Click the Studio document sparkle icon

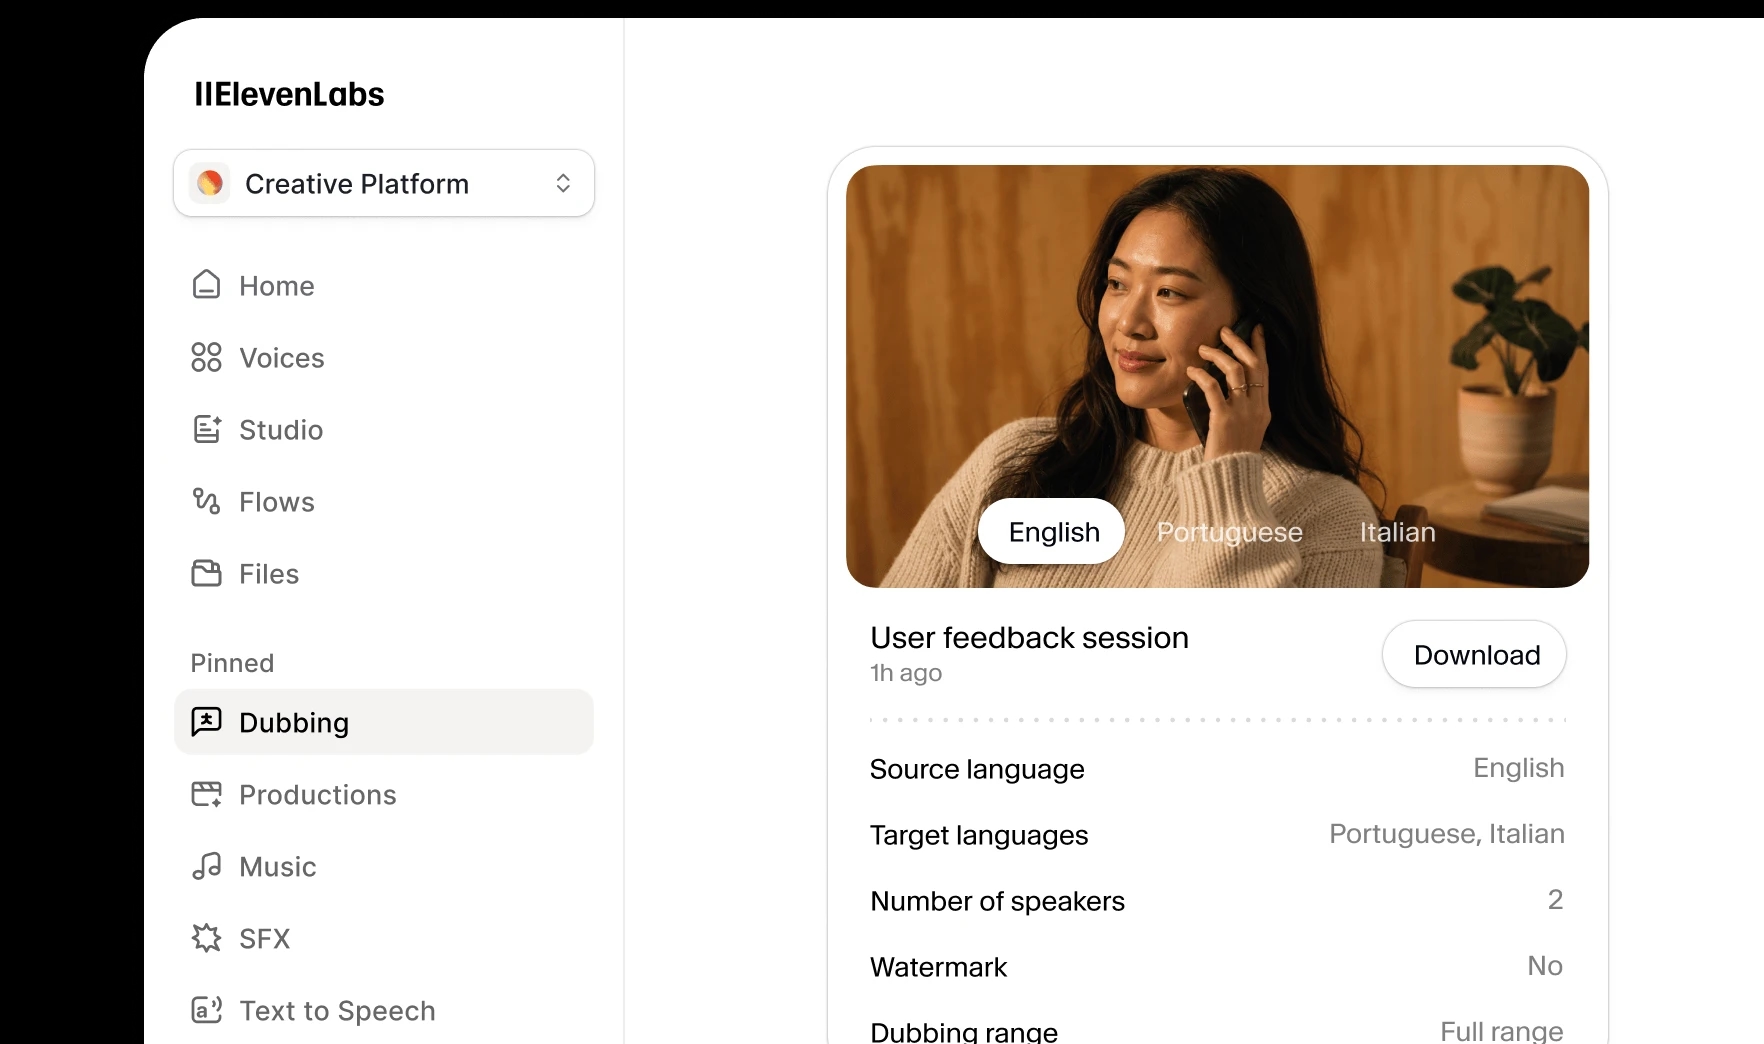[206, 429]
